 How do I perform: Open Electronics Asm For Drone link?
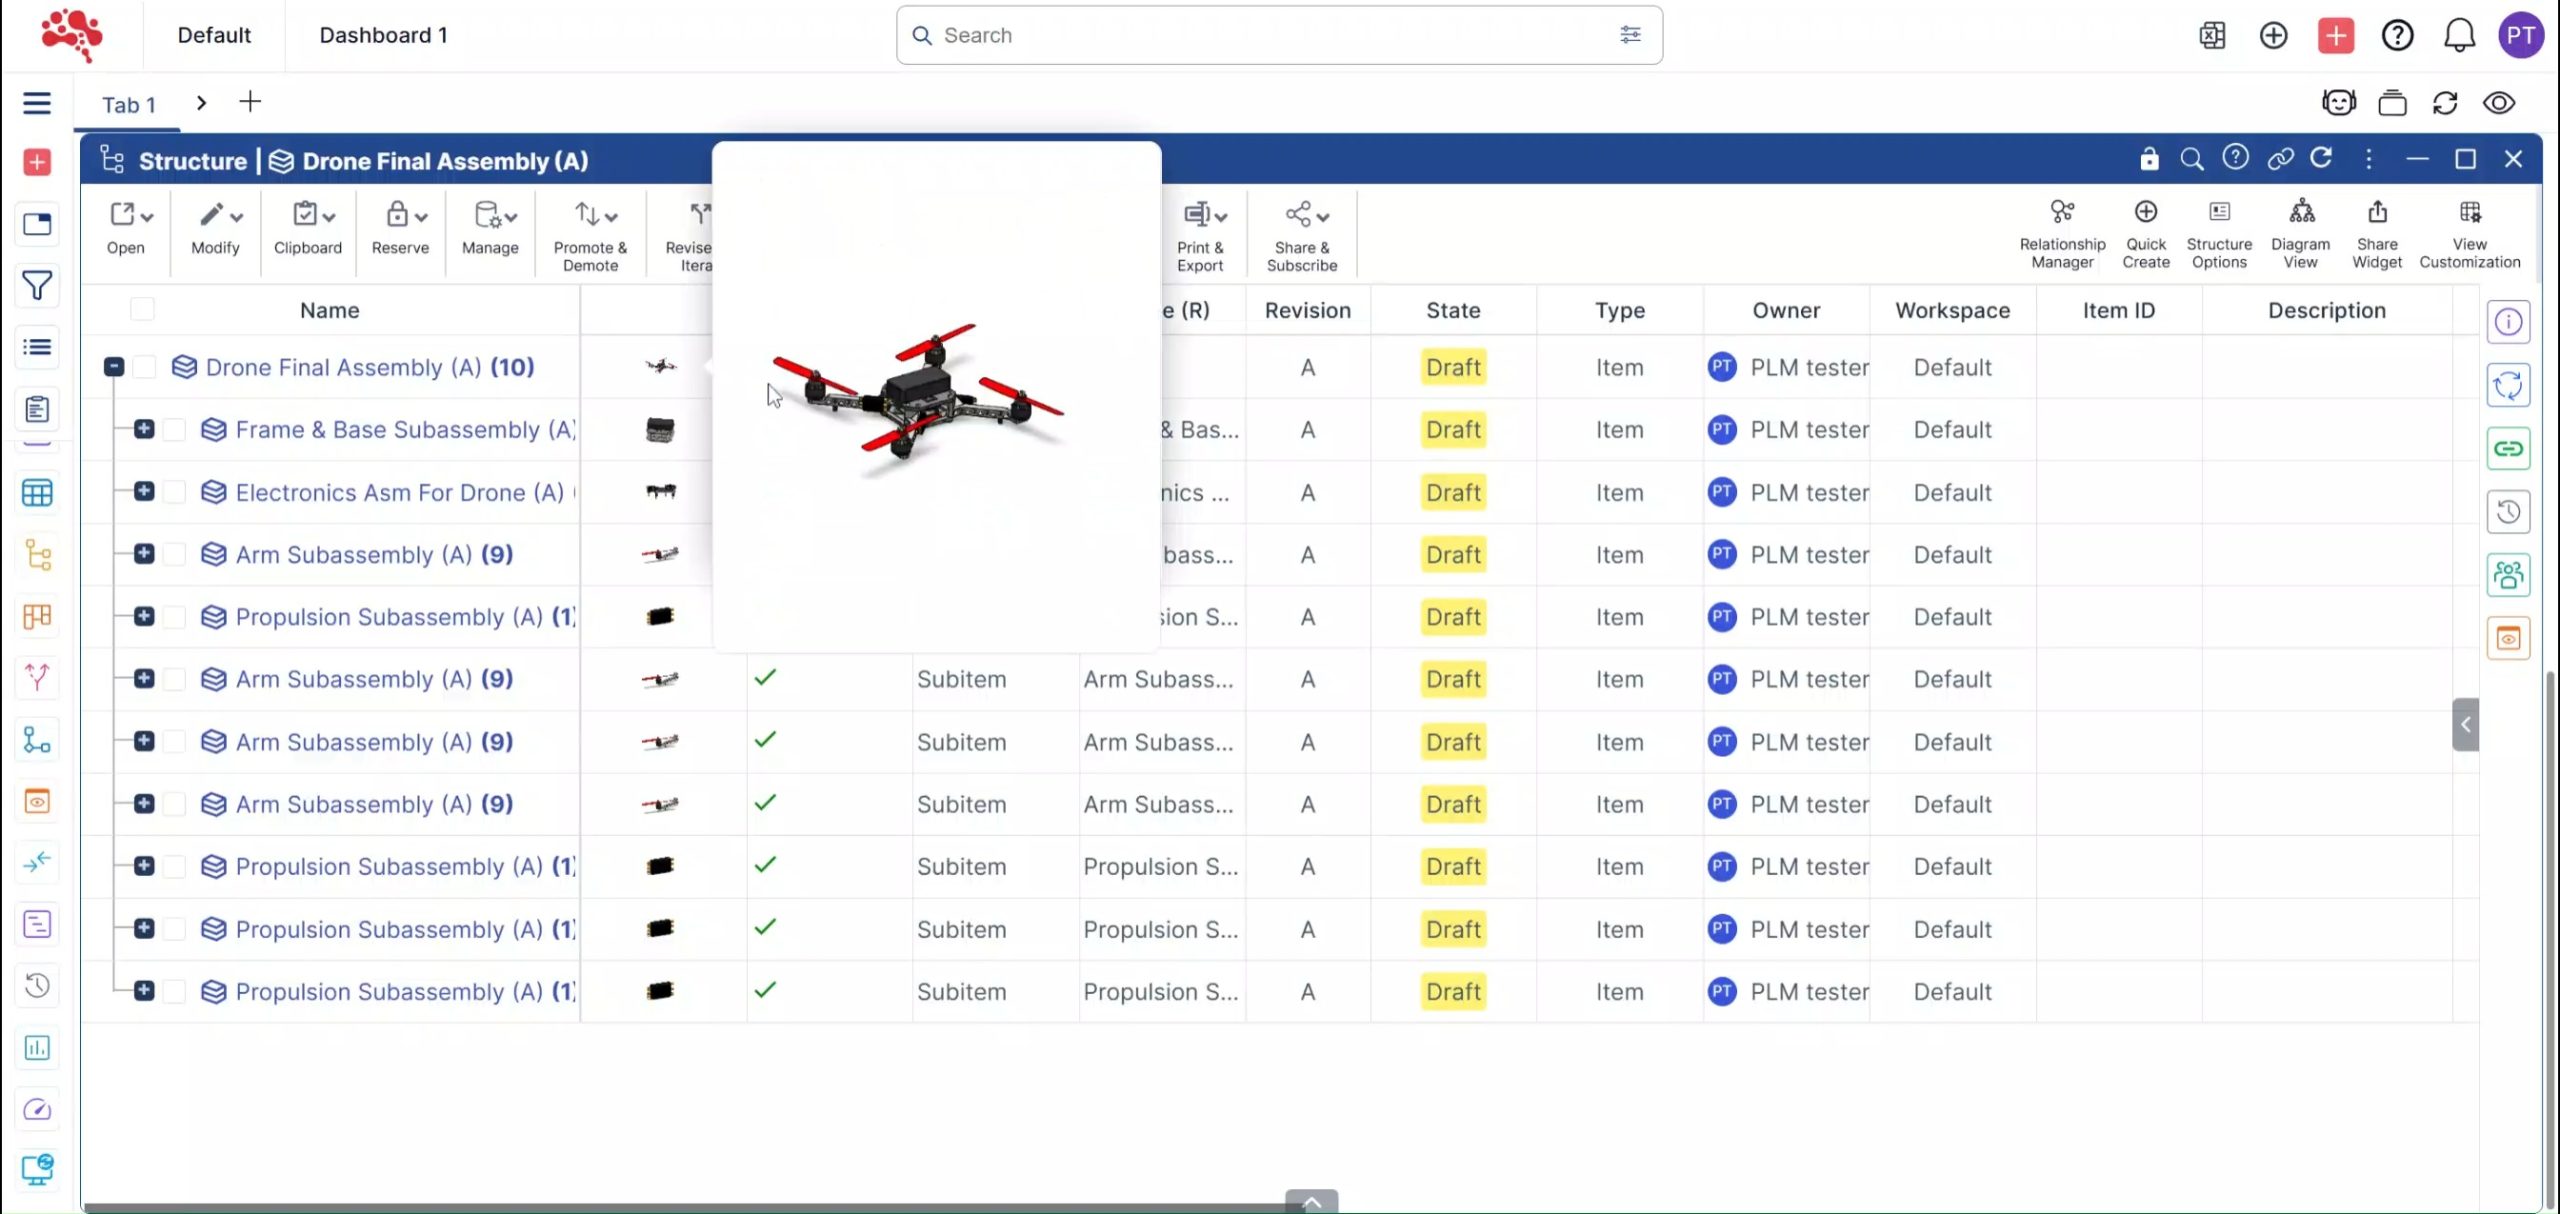[x=399, y=492]
